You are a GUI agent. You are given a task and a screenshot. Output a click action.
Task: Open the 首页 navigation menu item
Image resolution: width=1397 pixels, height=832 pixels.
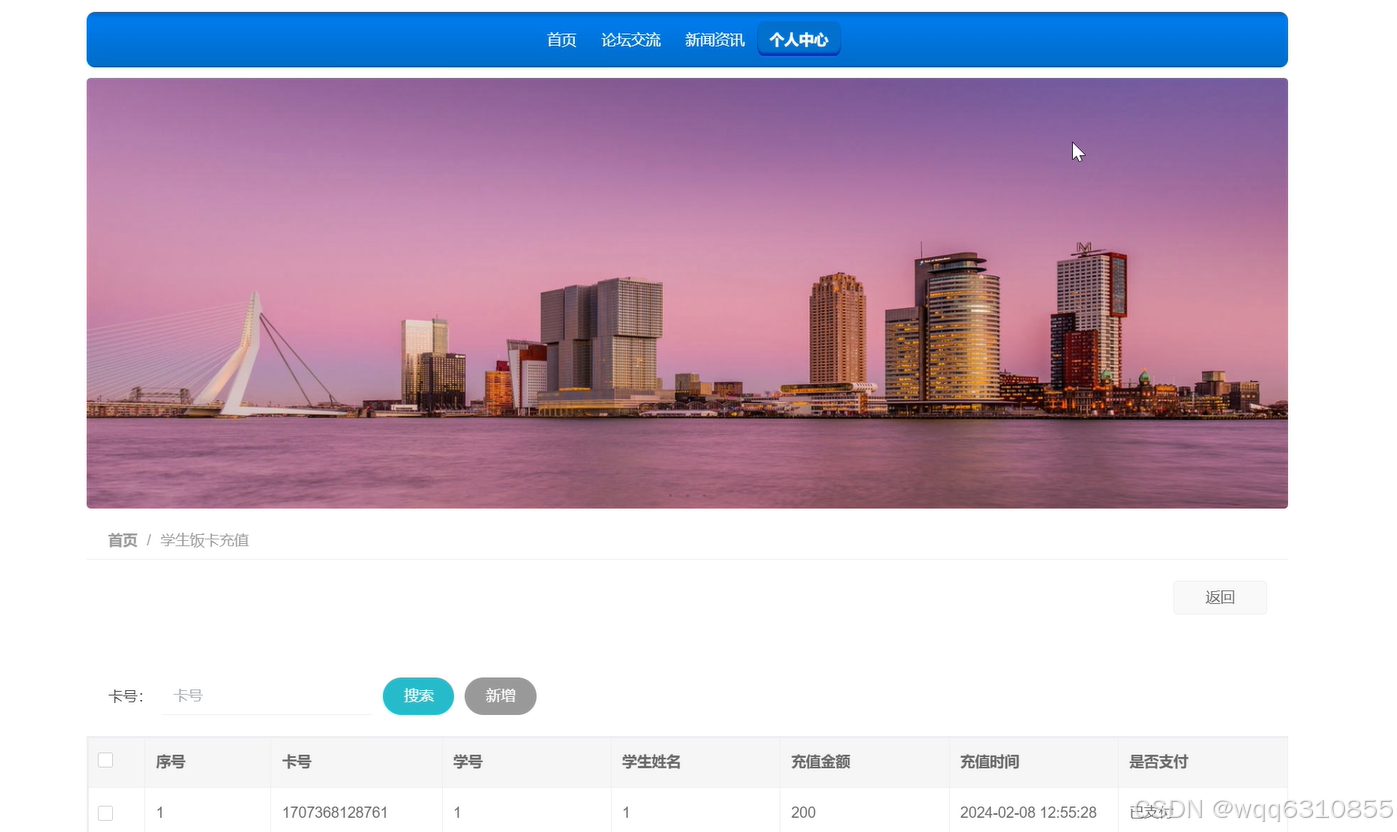(x=561, y=39)
